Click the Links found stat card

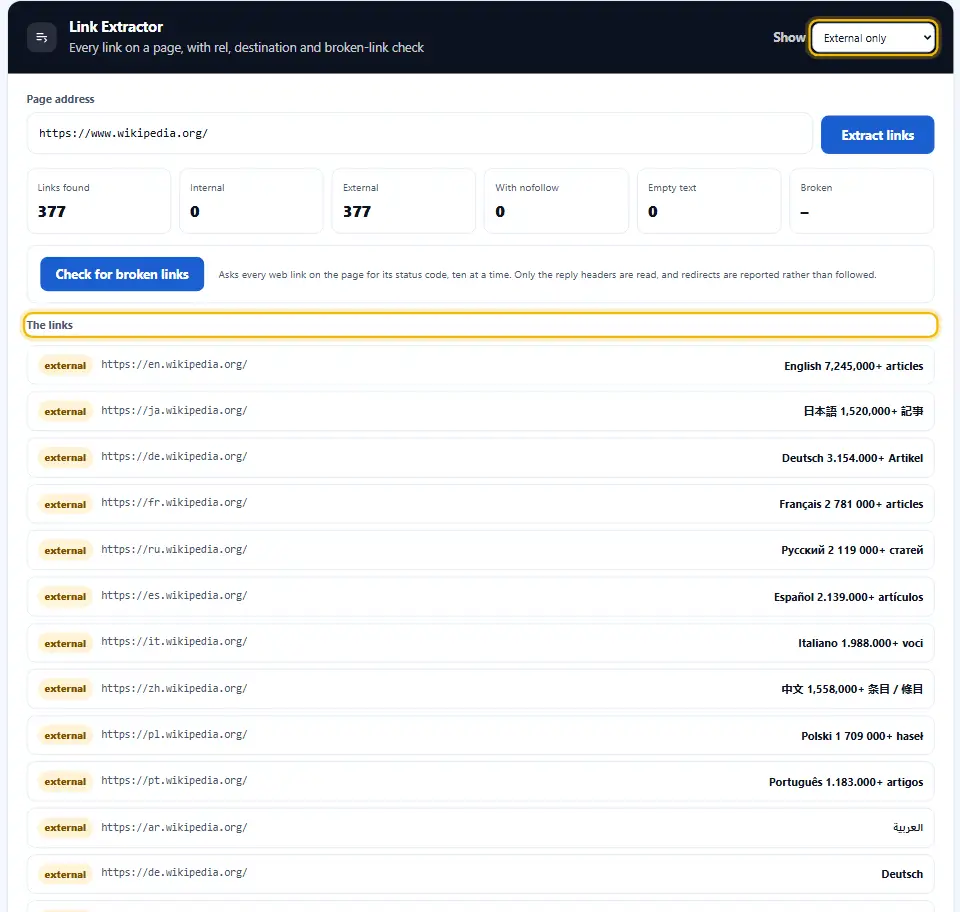click(x=99, y=201)
